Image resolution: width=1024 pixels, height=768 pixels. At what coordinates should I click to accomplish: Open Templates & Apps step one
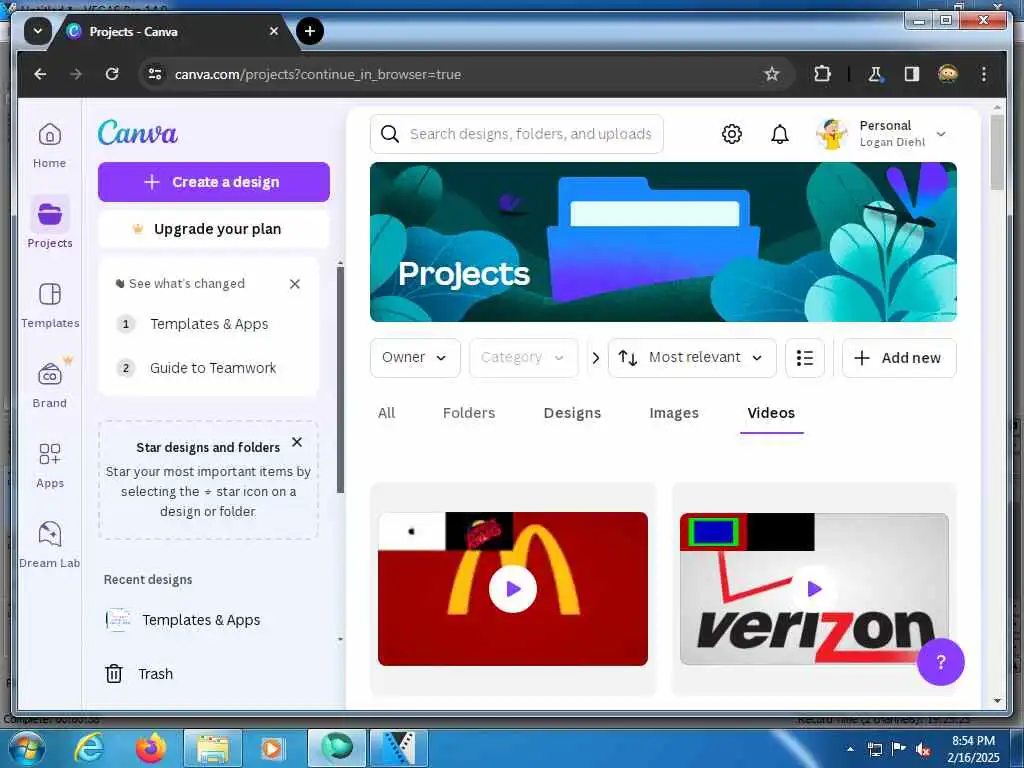click(x=209, y=324)
